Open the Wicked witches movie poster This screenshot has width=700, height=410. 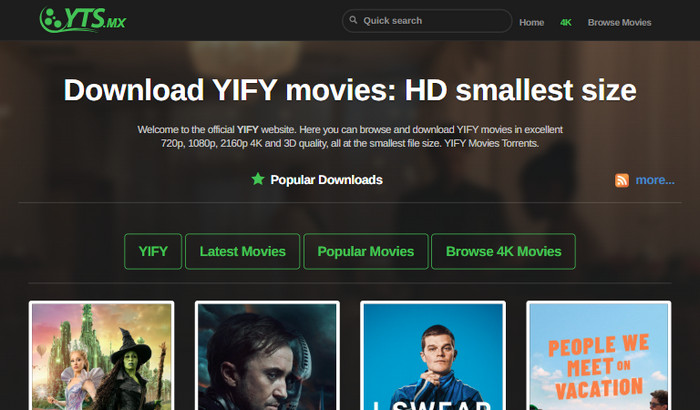pyautogui.click(x=101, y=356)
